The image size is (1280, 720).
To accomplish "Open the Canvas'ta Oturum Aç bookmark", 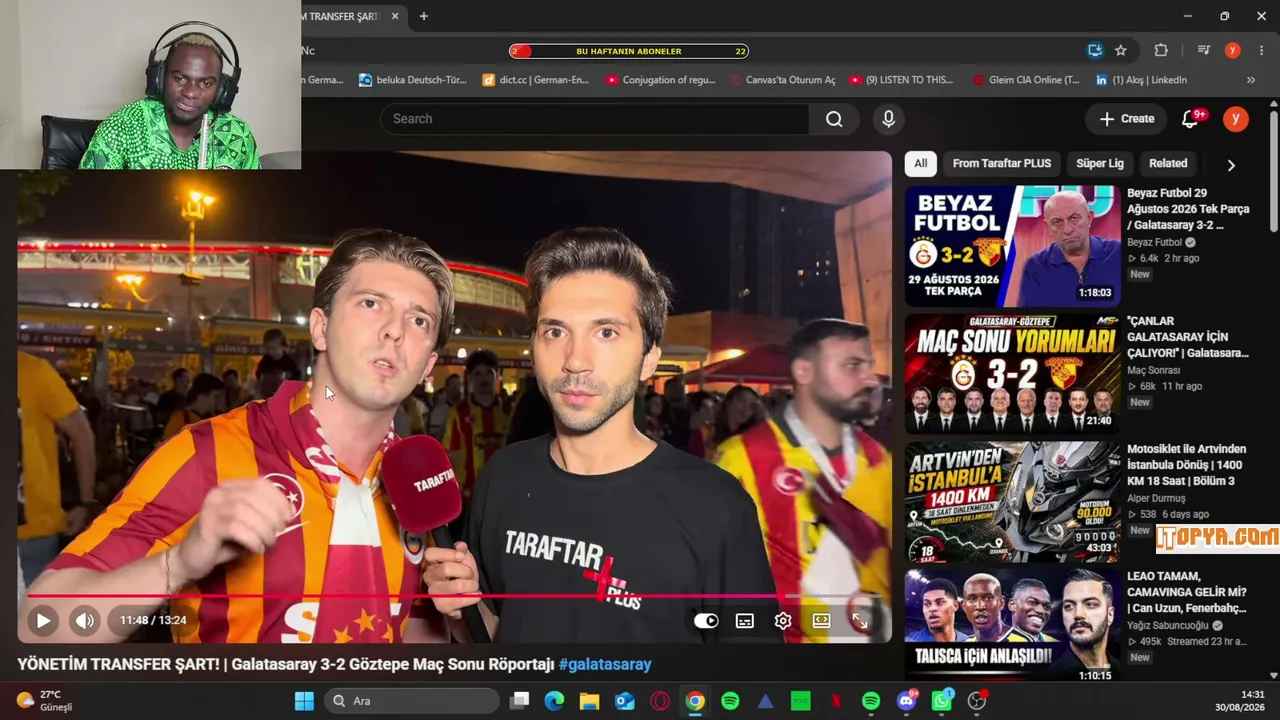I will click(782, 80).
